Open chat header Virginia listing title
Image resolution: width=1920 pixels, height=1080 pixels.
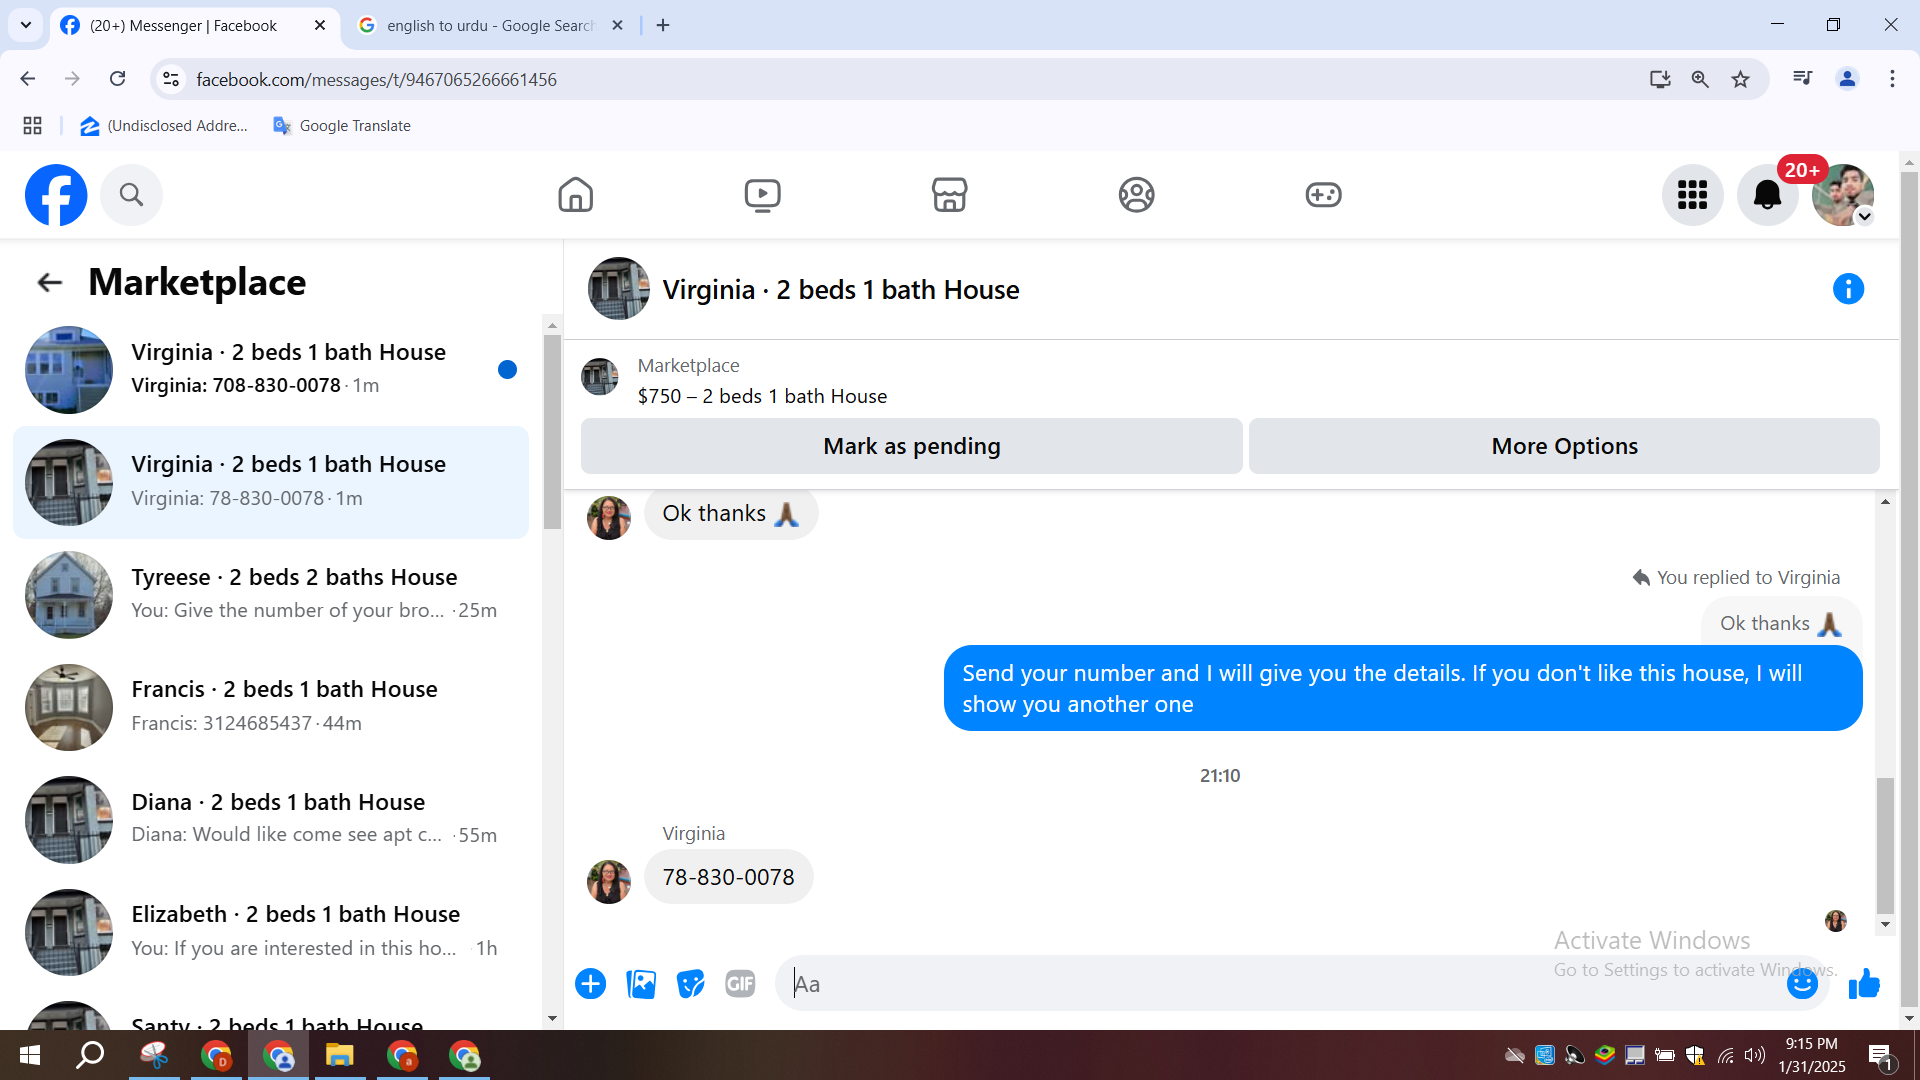[x=841, y=290]
